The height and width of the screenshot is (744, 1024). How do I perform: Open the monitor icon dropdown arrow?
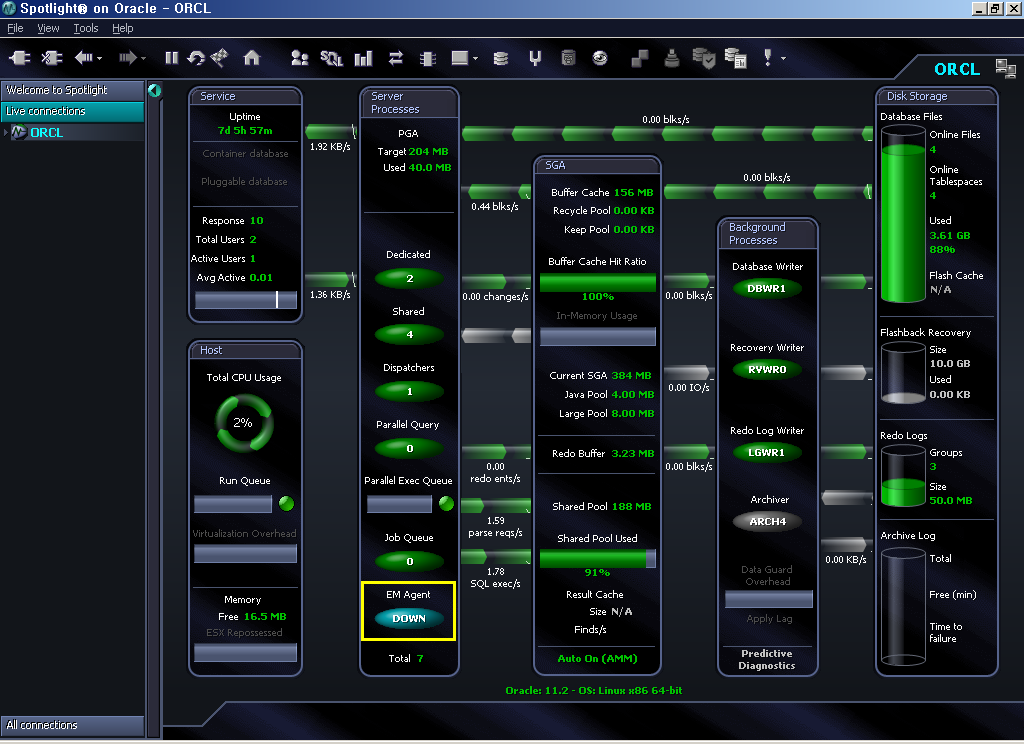click(475, 59)
